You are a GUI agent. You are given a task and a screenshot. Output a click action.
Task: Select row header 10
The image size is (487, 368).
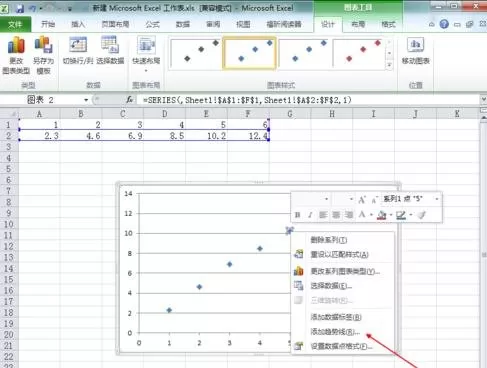point(9,224)
